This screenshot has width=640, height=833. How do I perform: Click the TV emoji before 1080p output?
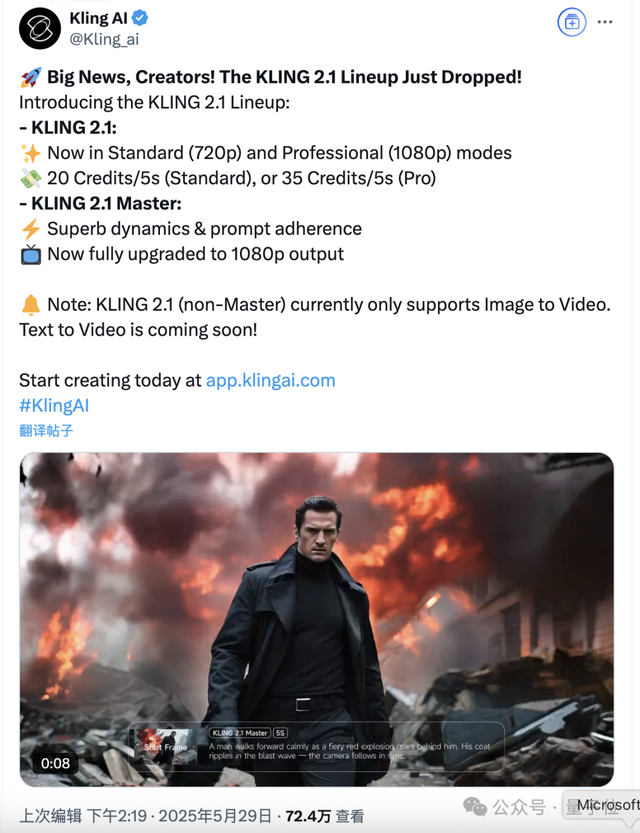tap(30, 254)
